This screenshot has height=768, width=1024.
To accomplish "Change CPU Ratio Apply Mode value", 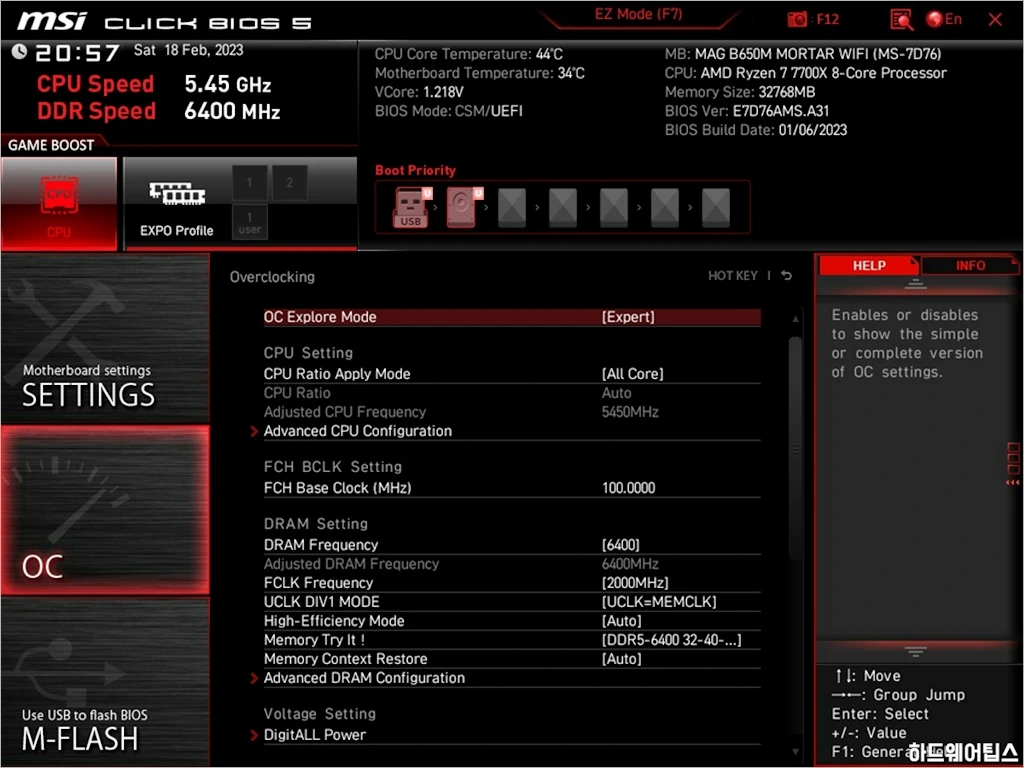I will coord(632,374).
